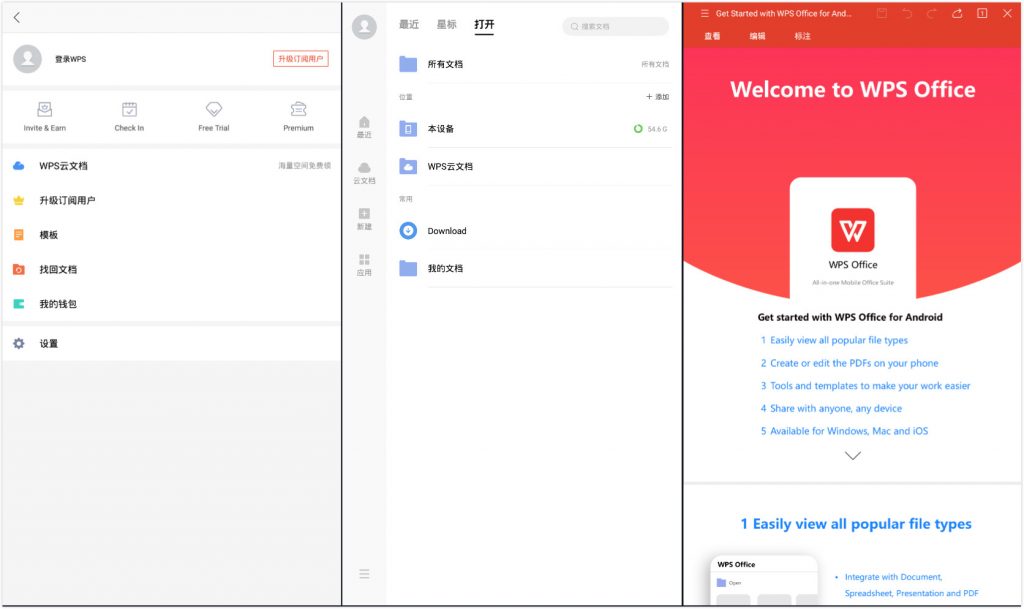Viewport: 1024px width, 609px height.
Task: Click 'Available for Windows, Mac and iOS'
Action: tap(848, 431)
